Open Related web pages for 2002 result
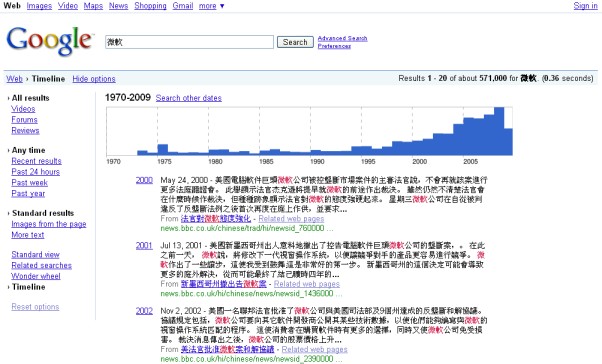The image size is (602, 364). click(x=314, y=349)
